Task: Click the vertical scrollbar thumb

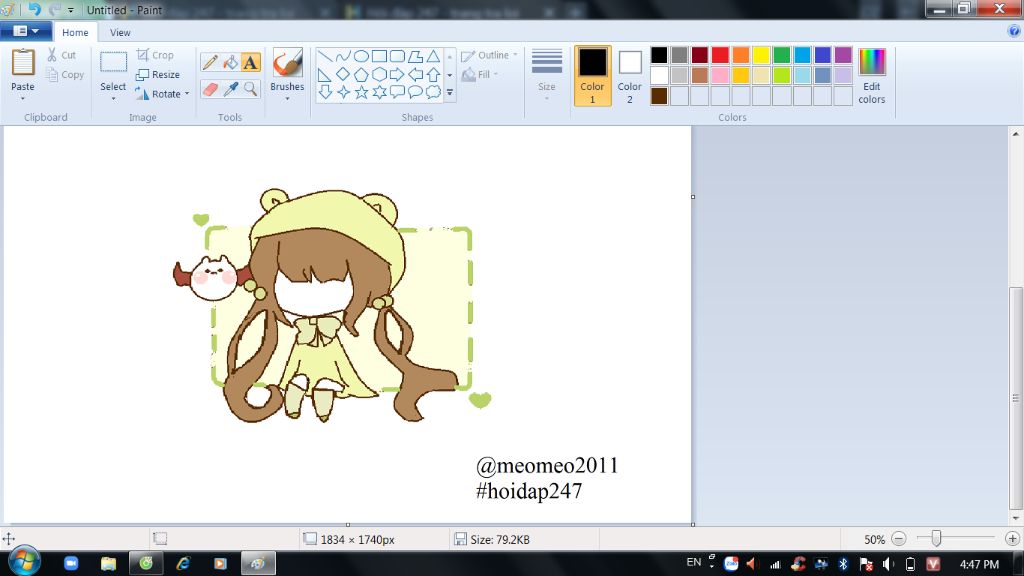Action: pos(1016,398)
